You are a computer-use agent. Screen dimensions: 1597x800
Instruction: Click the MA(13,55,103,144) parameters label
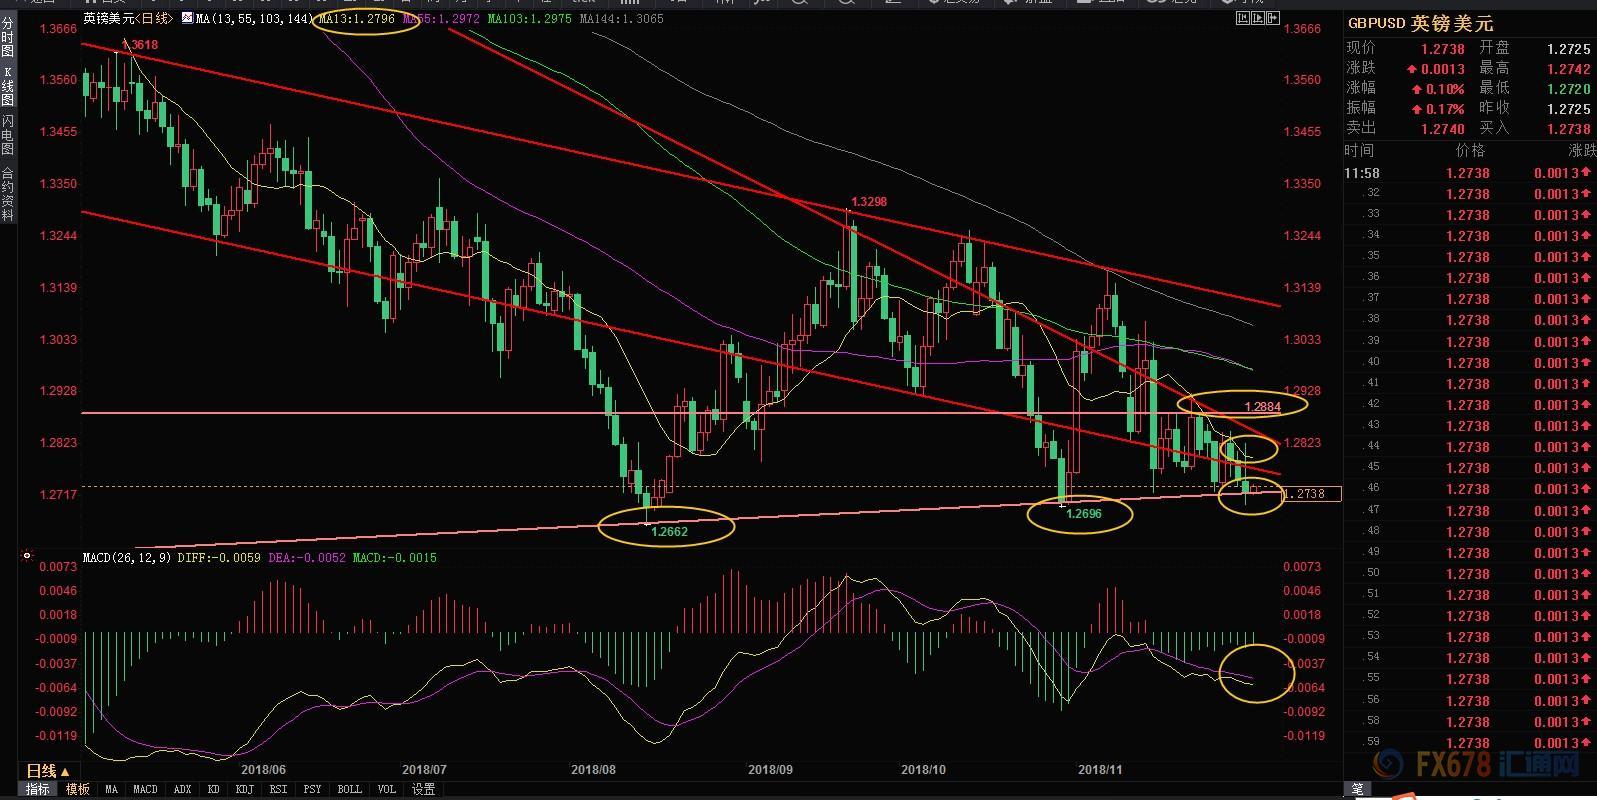pos(254,18)
